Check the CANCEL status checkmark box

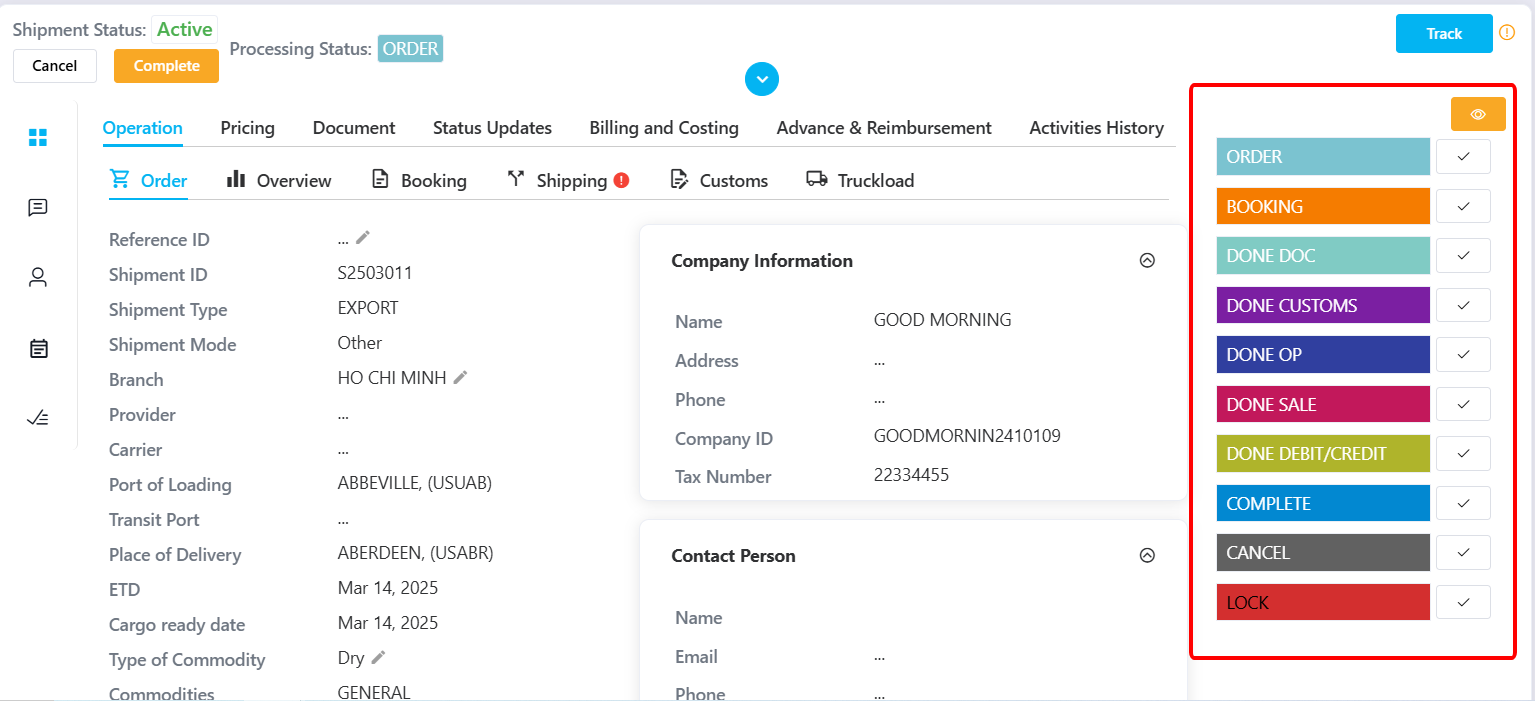click(1463, 553)
